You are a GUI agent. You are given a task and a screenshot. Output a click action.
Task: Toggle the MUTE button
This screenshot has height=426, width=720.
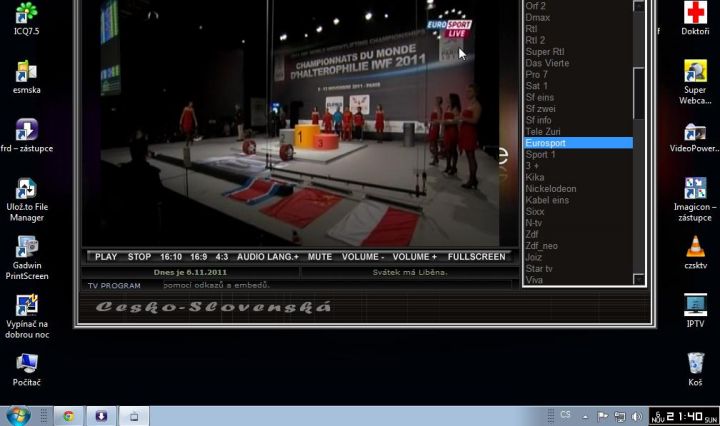coord(320,257)
